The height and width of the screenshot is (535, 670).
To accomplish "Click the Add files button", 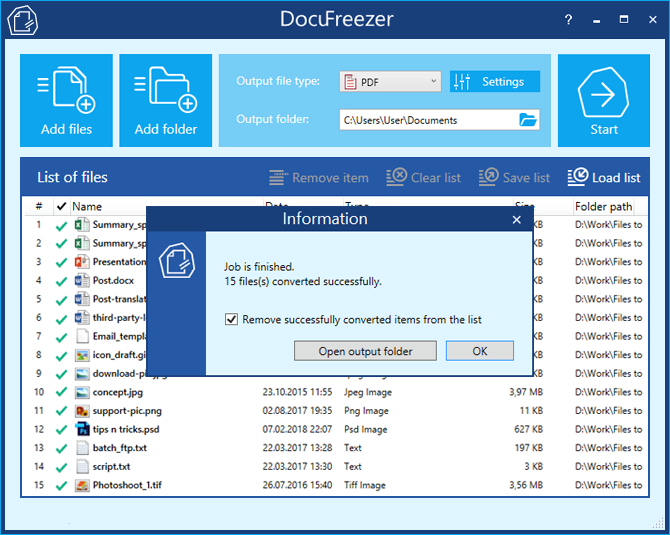I will 66,100.
